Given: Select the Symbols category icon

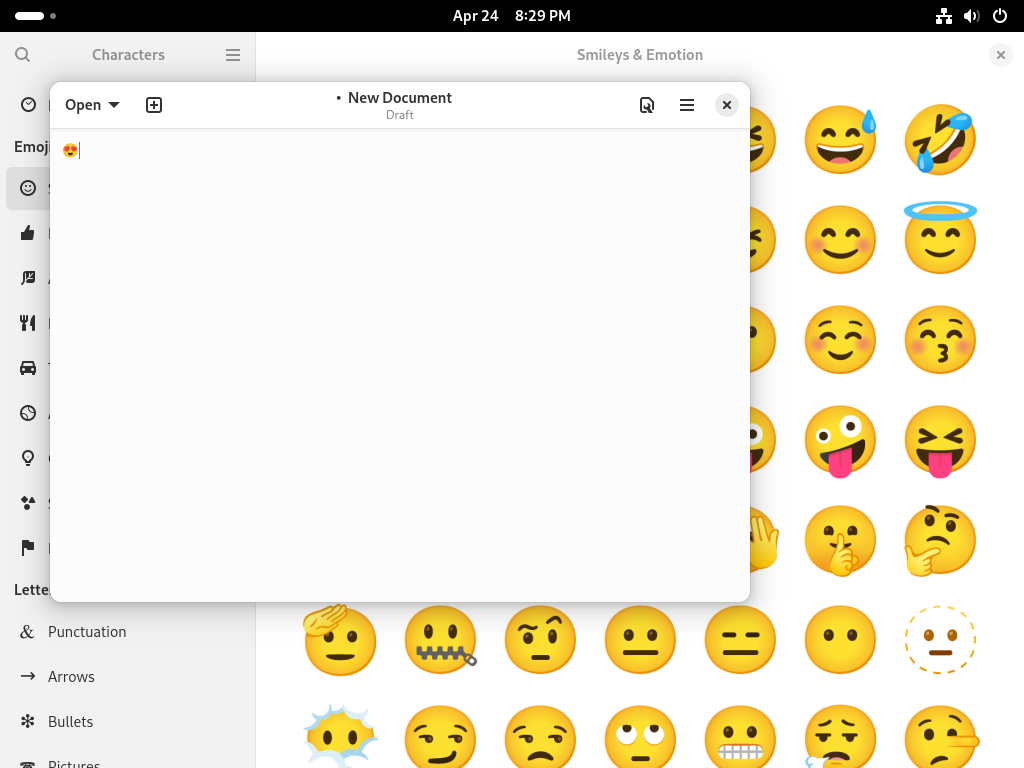Looking at the screenshot, I should (x=28, y=503).
